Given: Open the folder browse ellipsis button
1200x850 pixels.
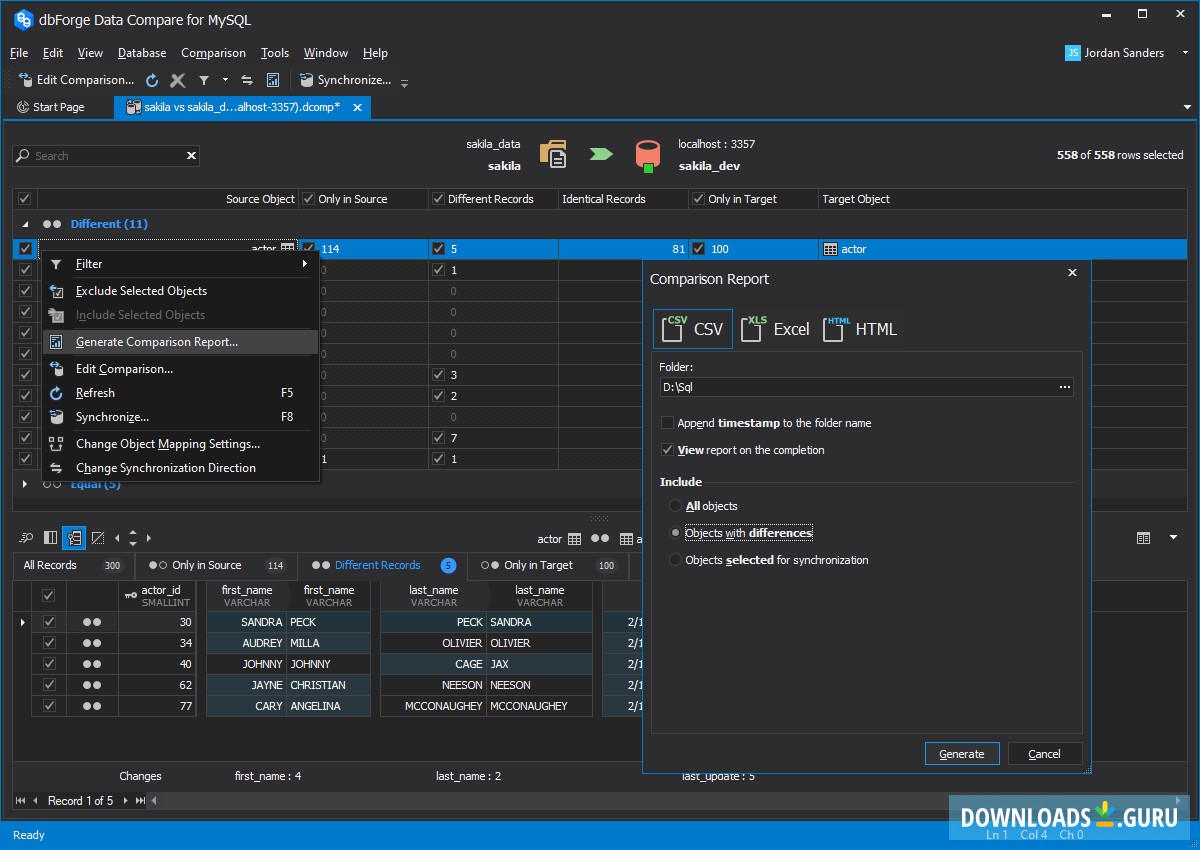Looking at the screenshot, I should [1064, 387].
